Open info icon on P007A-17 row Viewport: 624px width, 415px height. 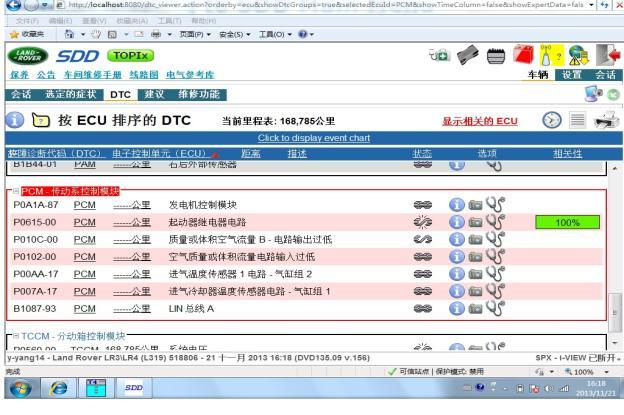tap(456, 291)
